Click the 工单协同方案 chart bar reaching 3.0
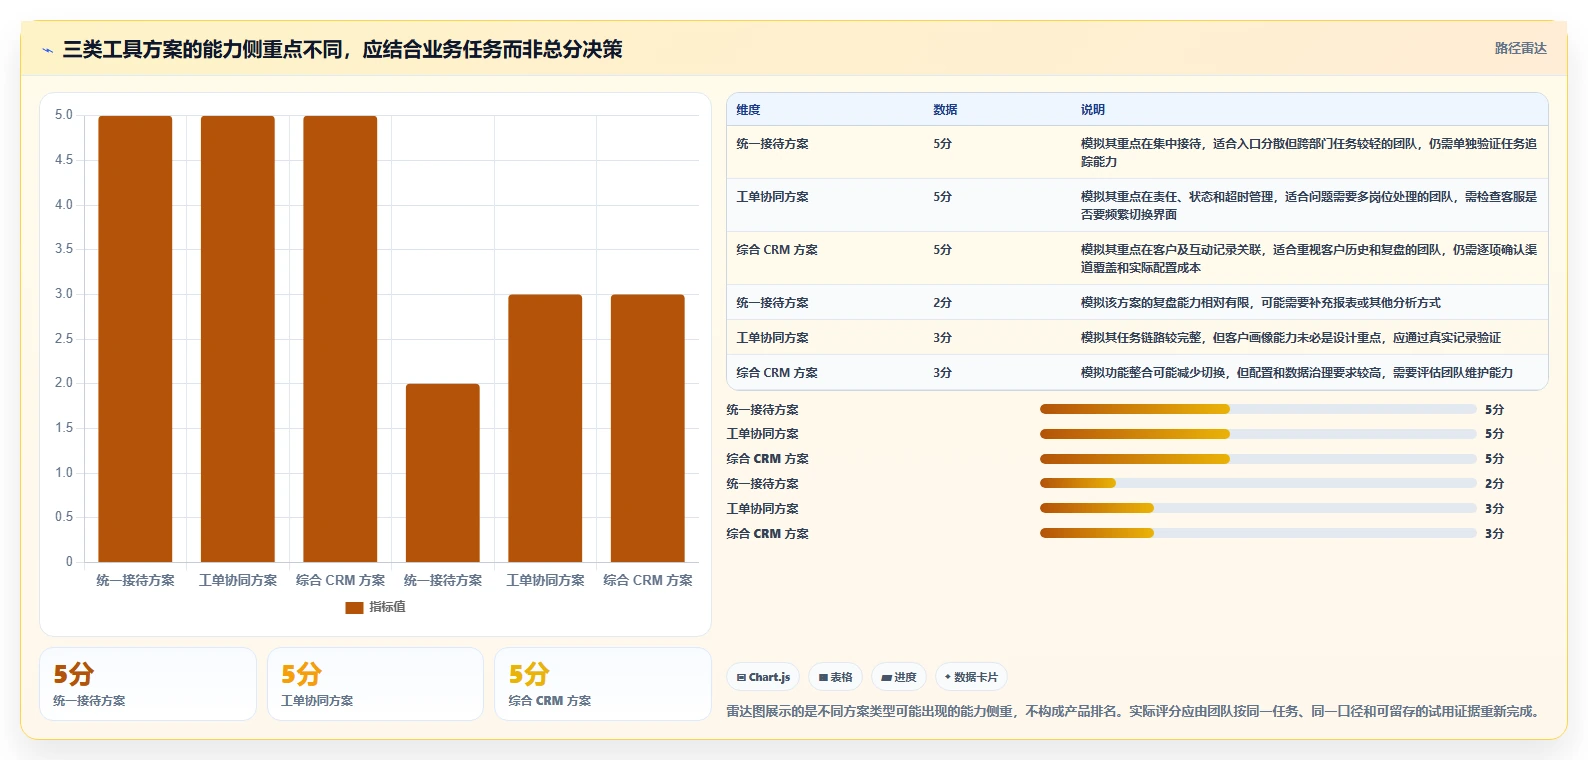This screenshot has width=1588, height=760. (545, 428)
